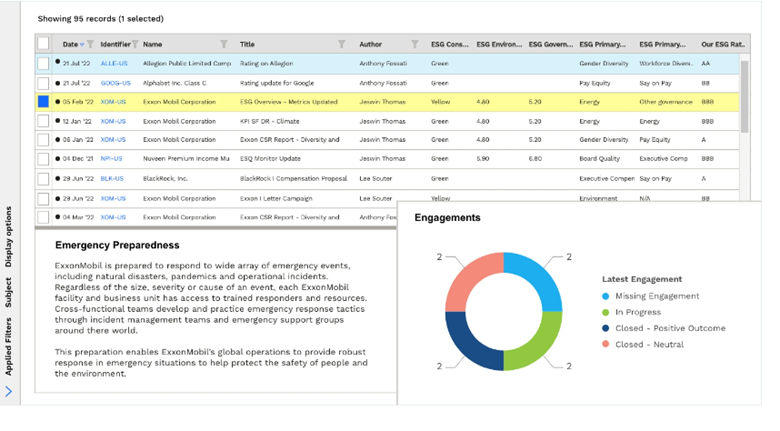
Task: Expand the left sidebar with the chevron arrow
Action: coord(8,391)
